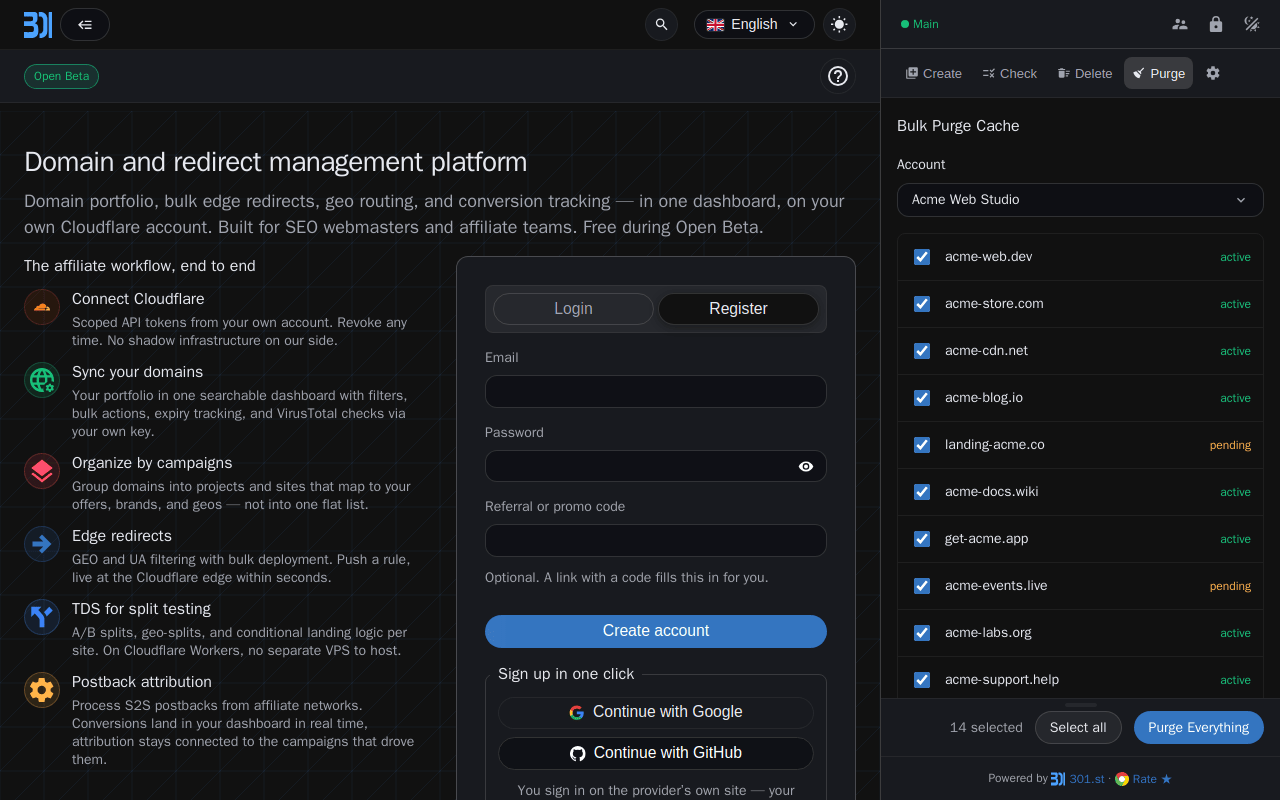
Task: Click the Rate link with star
Action: click(x=1143, y=779)
